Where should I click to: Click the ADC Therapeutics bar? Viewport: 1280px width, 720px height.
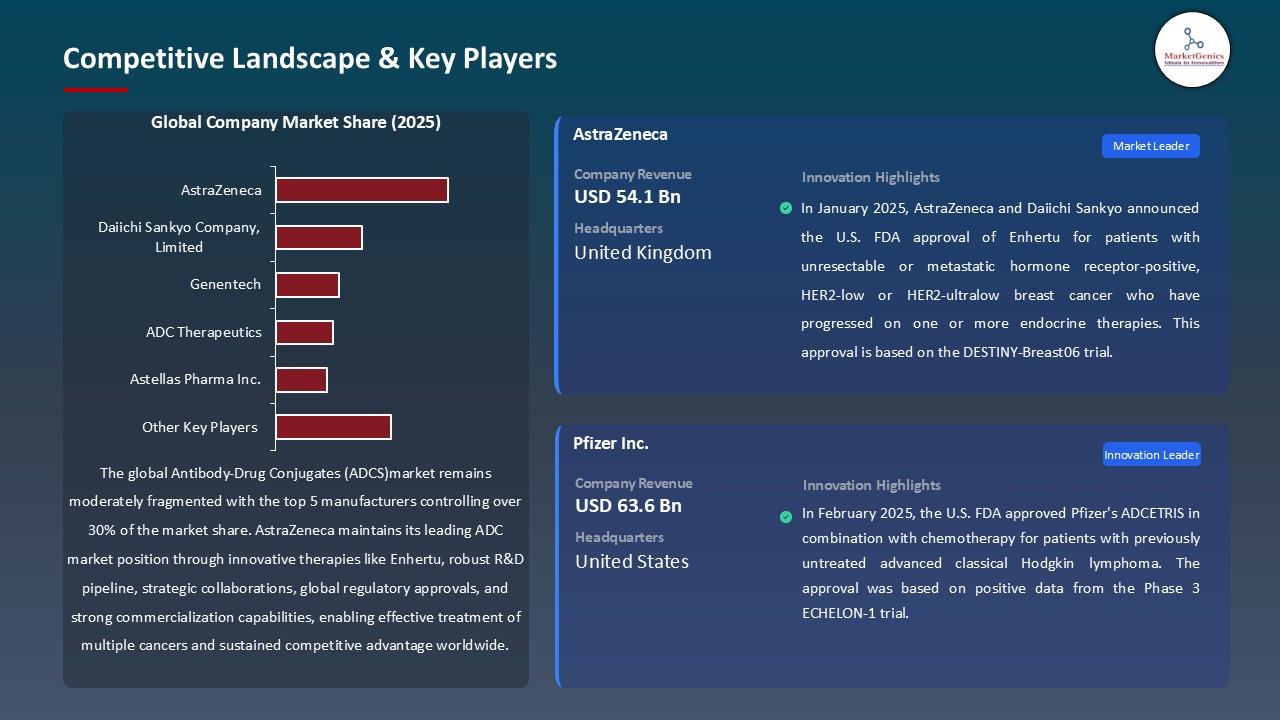pyautogui.click(x=304, y=332)
